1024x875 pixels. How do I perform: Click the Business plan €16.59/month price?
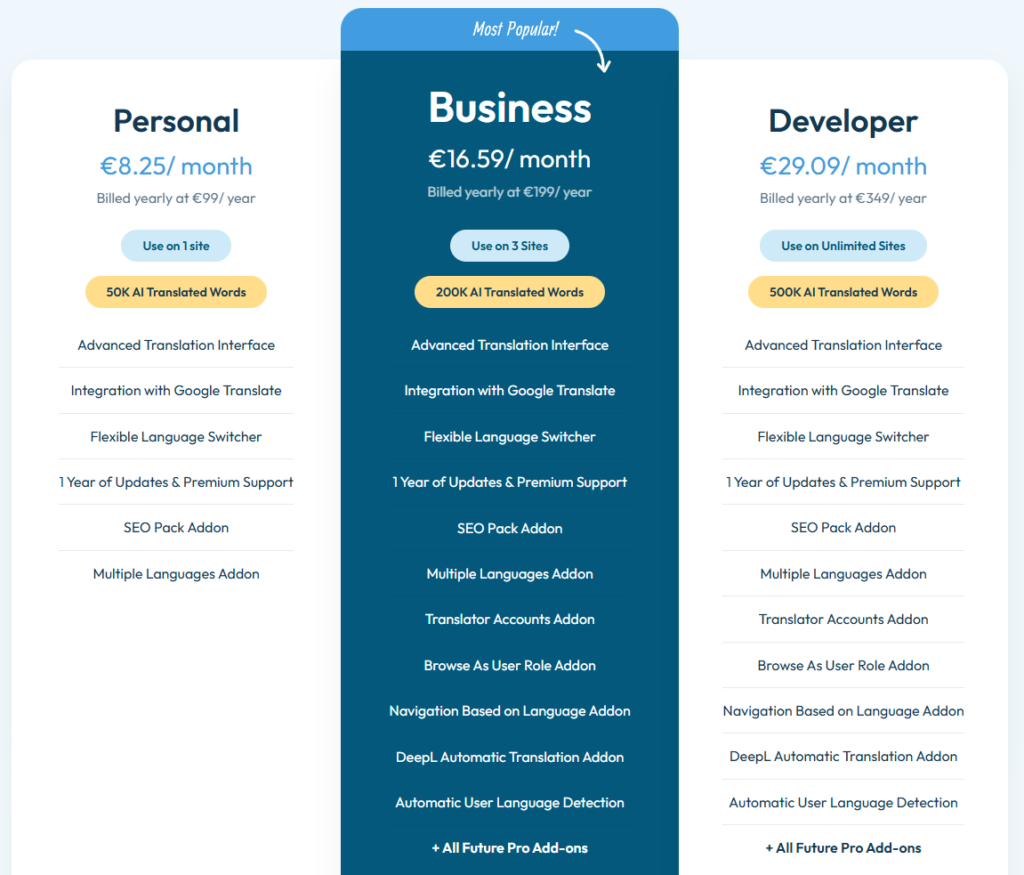coord(510,159)
